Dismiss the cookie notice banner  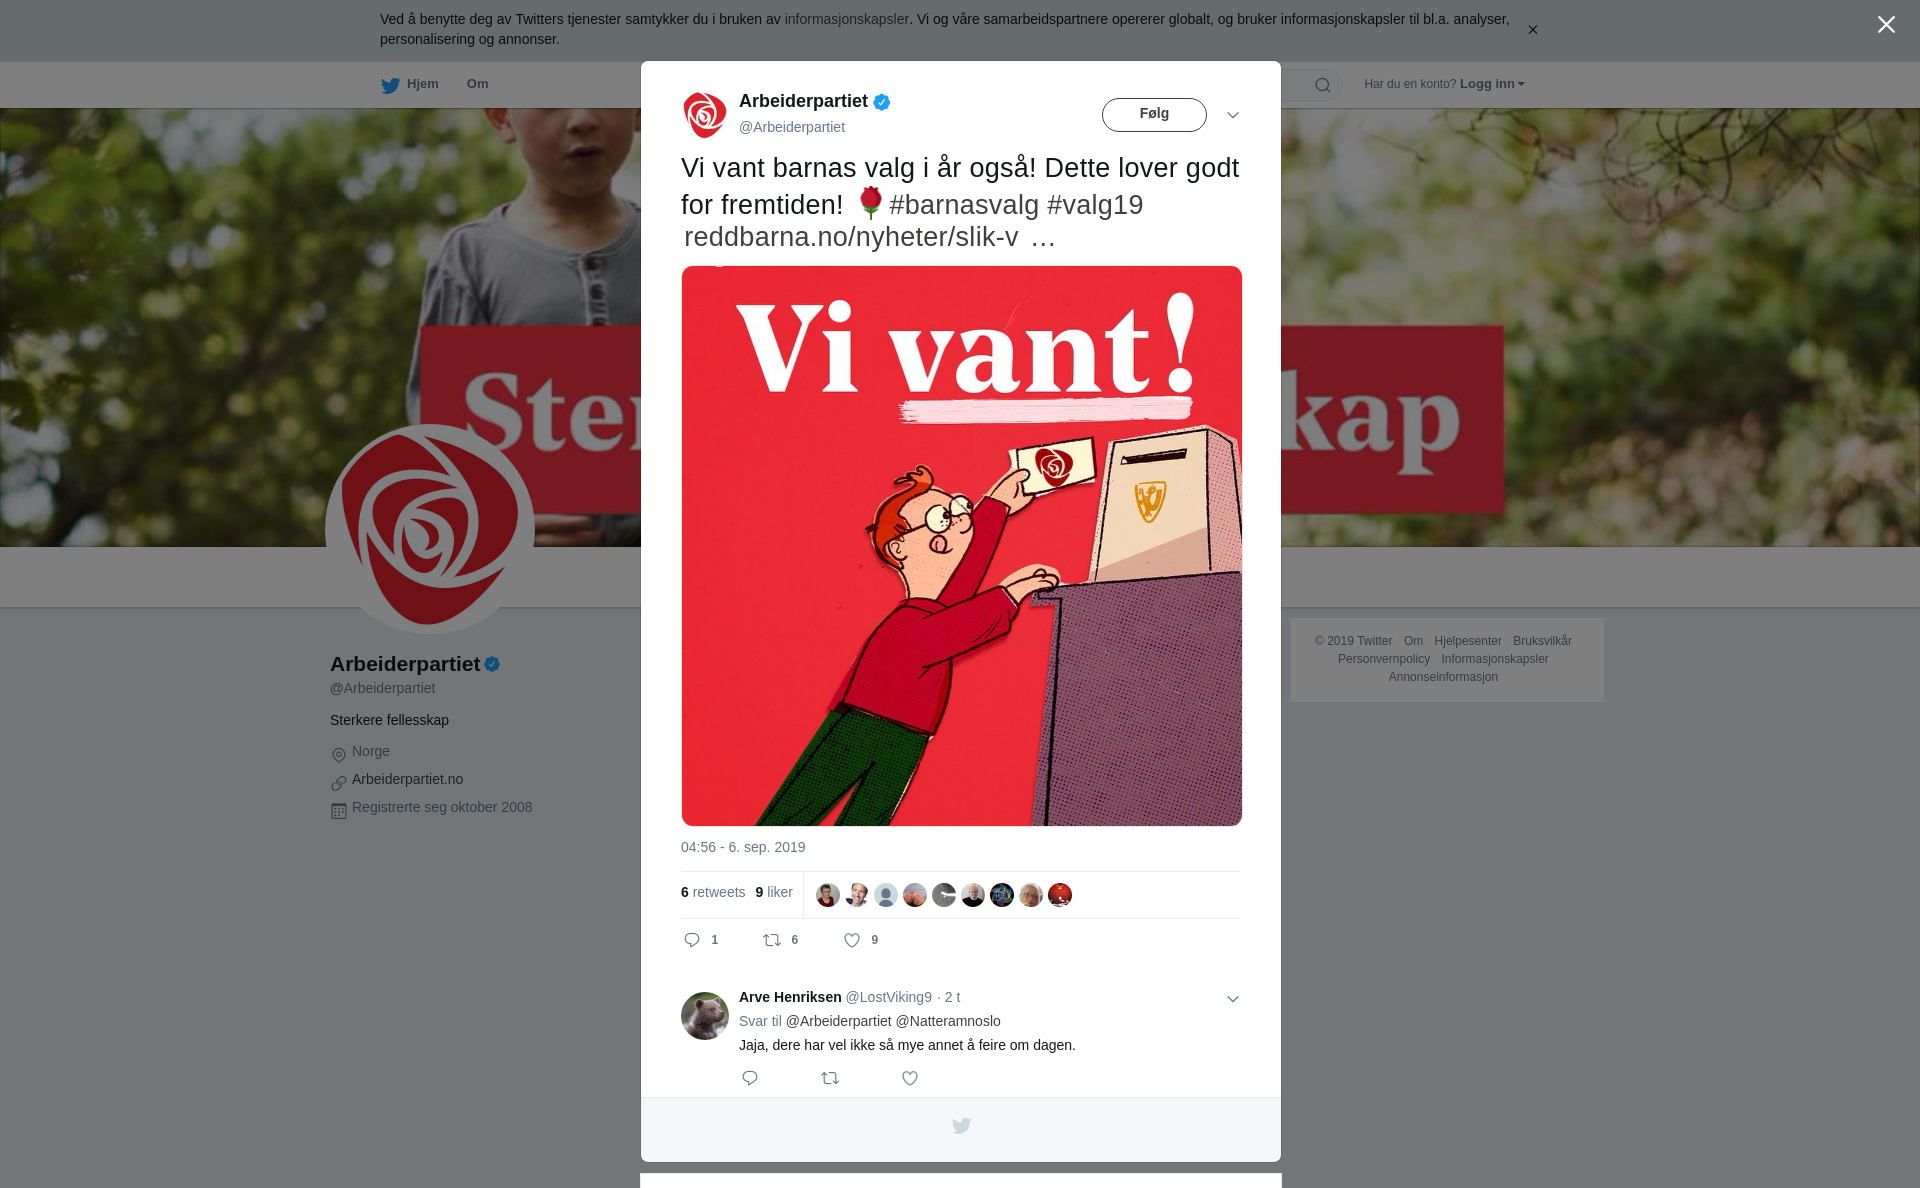(x=1532, y=30)
